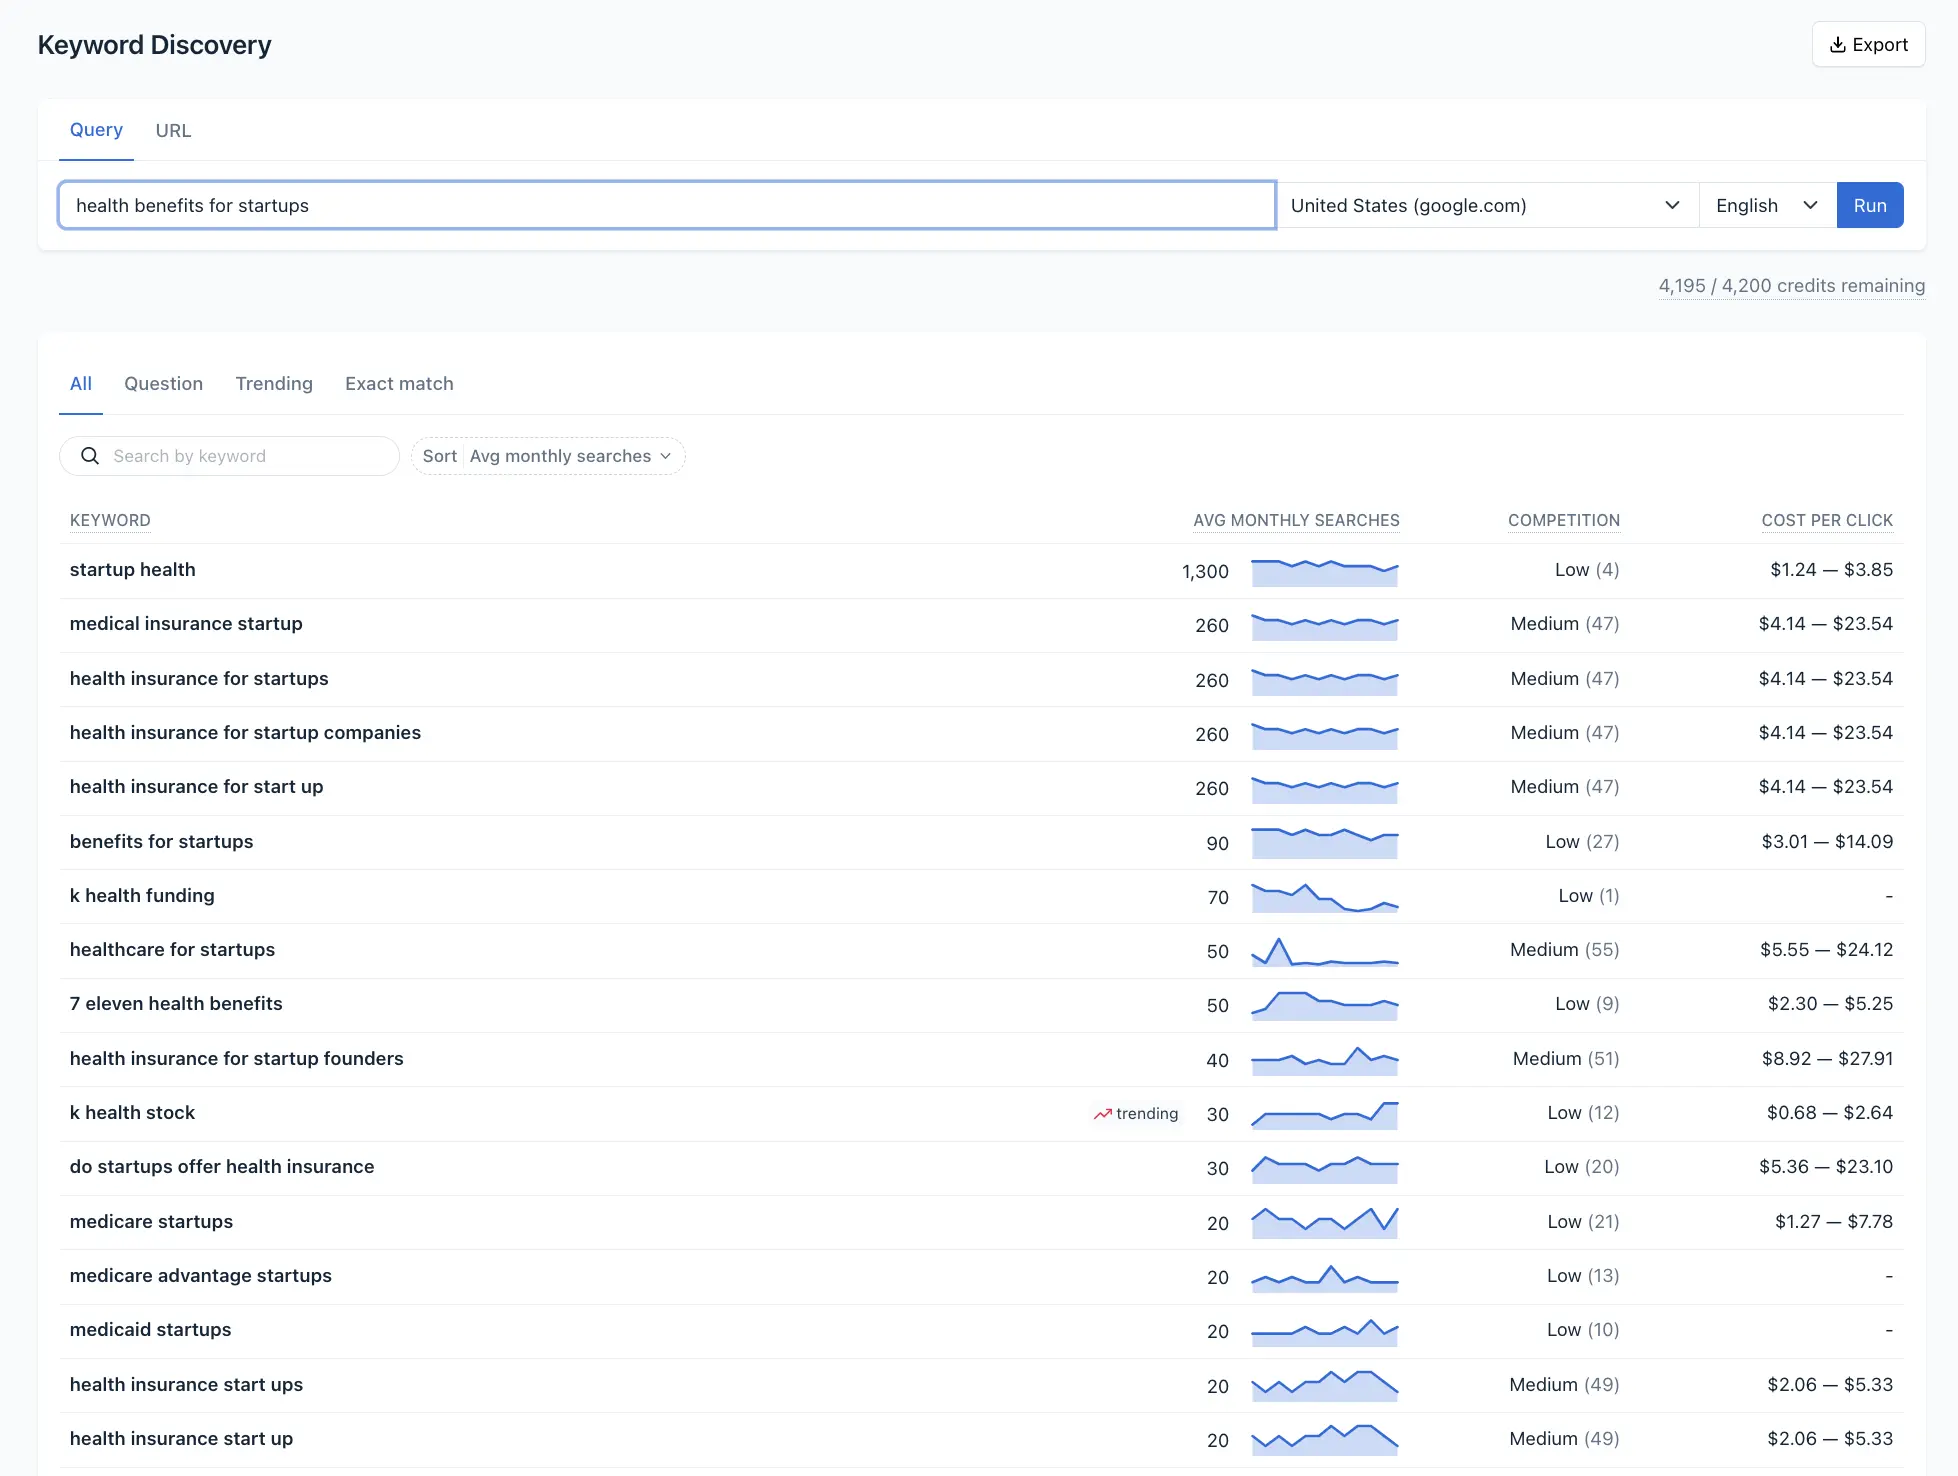Switch to the Exact match tab

[x=399, y=384]
